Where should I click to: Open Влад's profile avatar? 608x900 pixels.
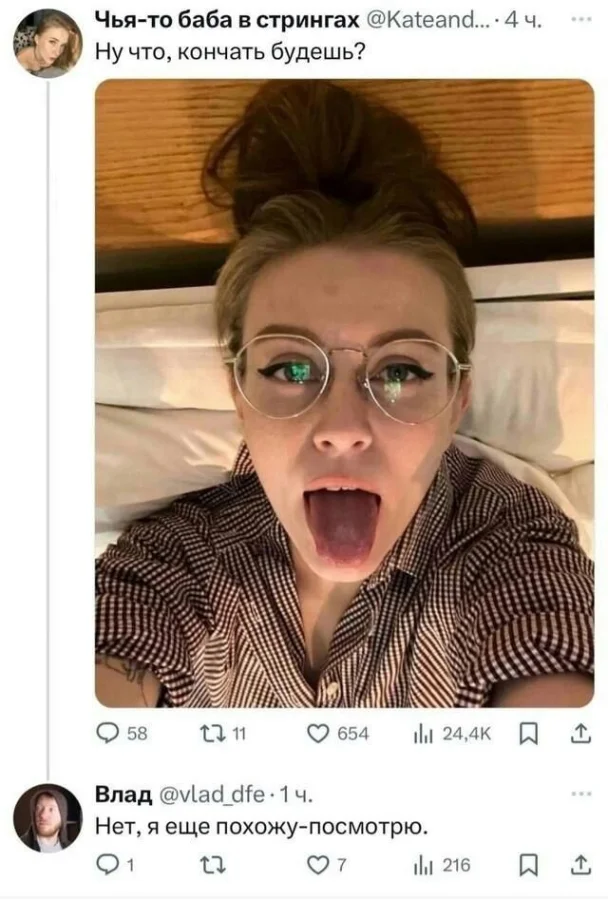click(47, 818)
